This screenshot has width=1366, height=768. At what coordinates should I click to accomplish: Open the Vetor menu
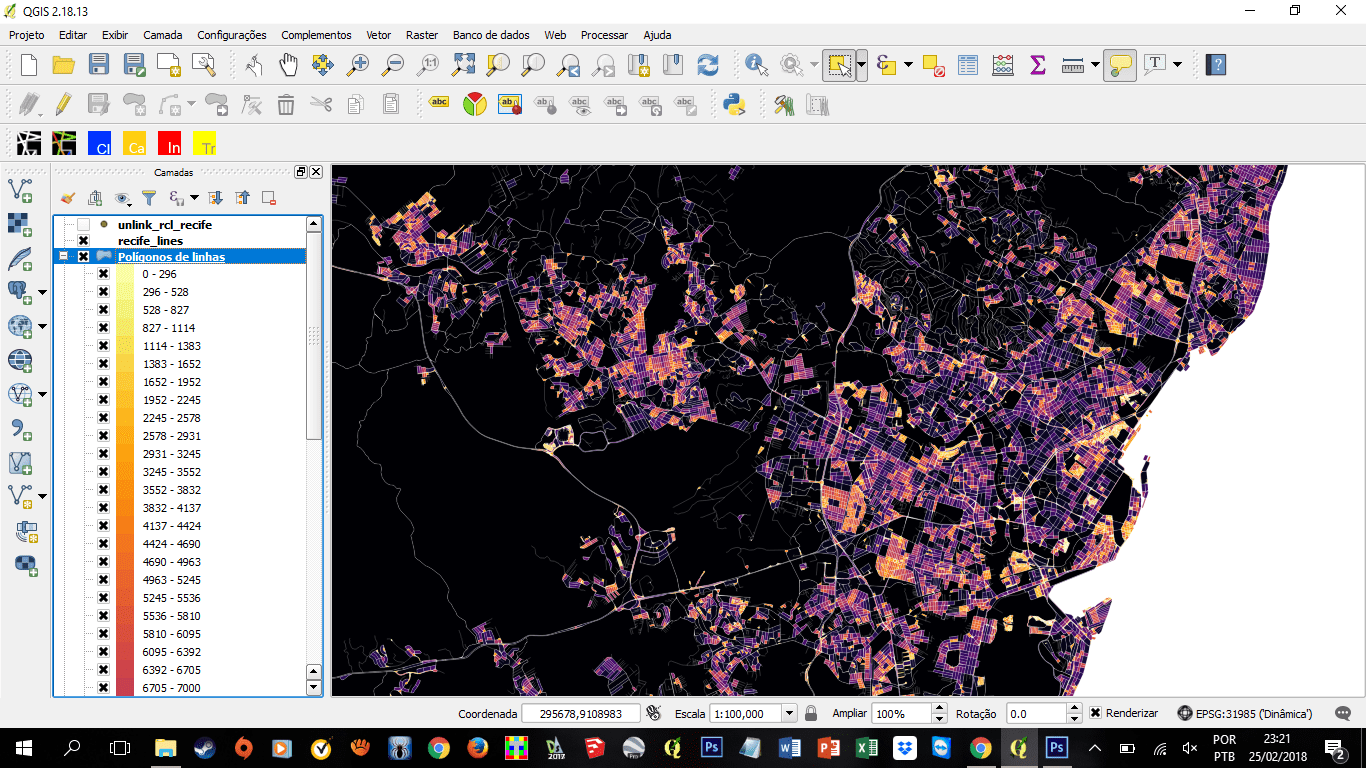point(378,35)
